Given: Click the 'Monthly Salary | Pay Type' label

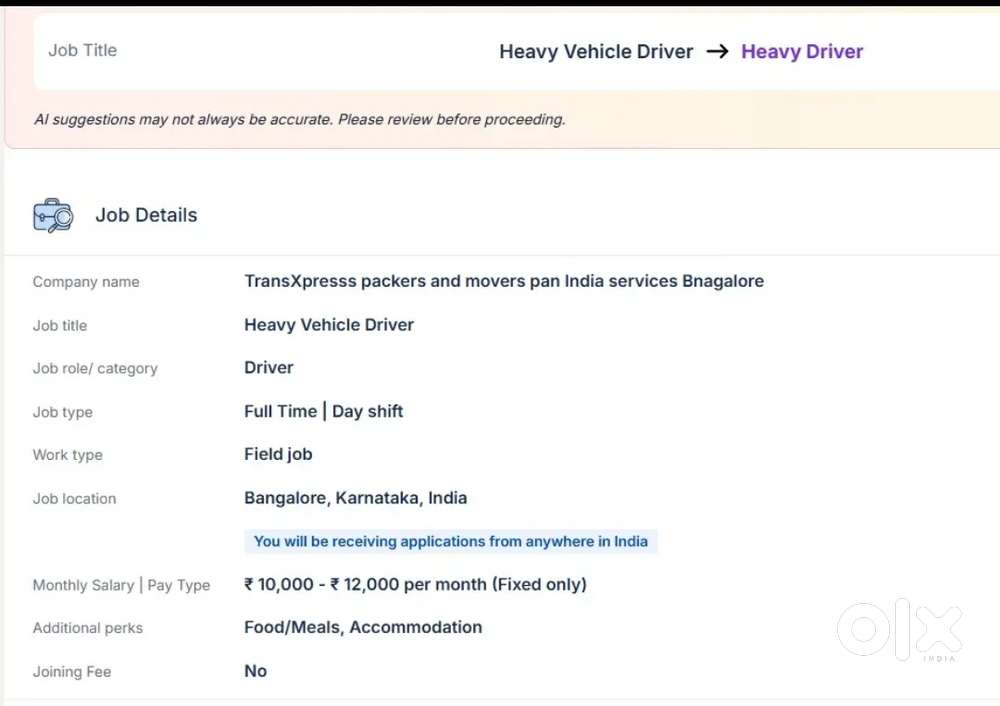Looking at the screenshot, I should pyautogui.click(x=121, y=585).
